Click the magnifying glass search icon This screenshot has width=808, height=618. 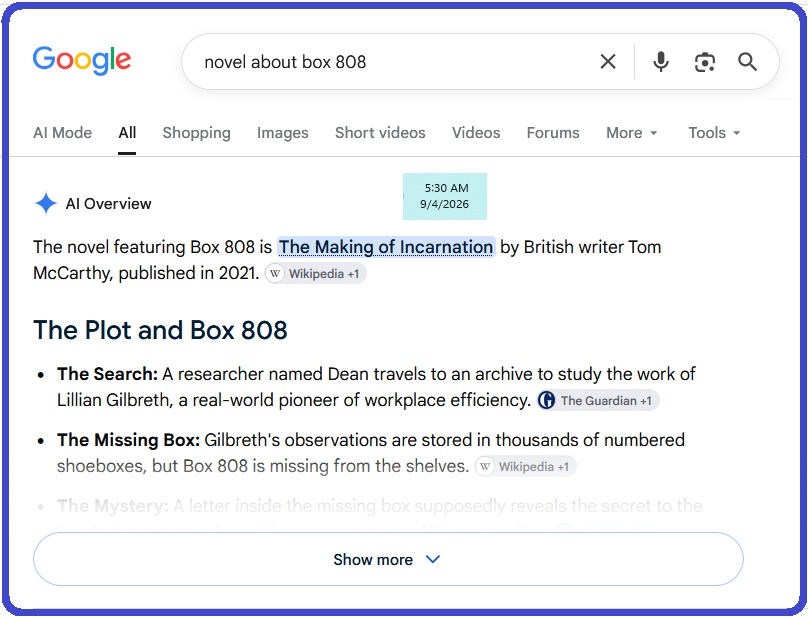[747, 62]
